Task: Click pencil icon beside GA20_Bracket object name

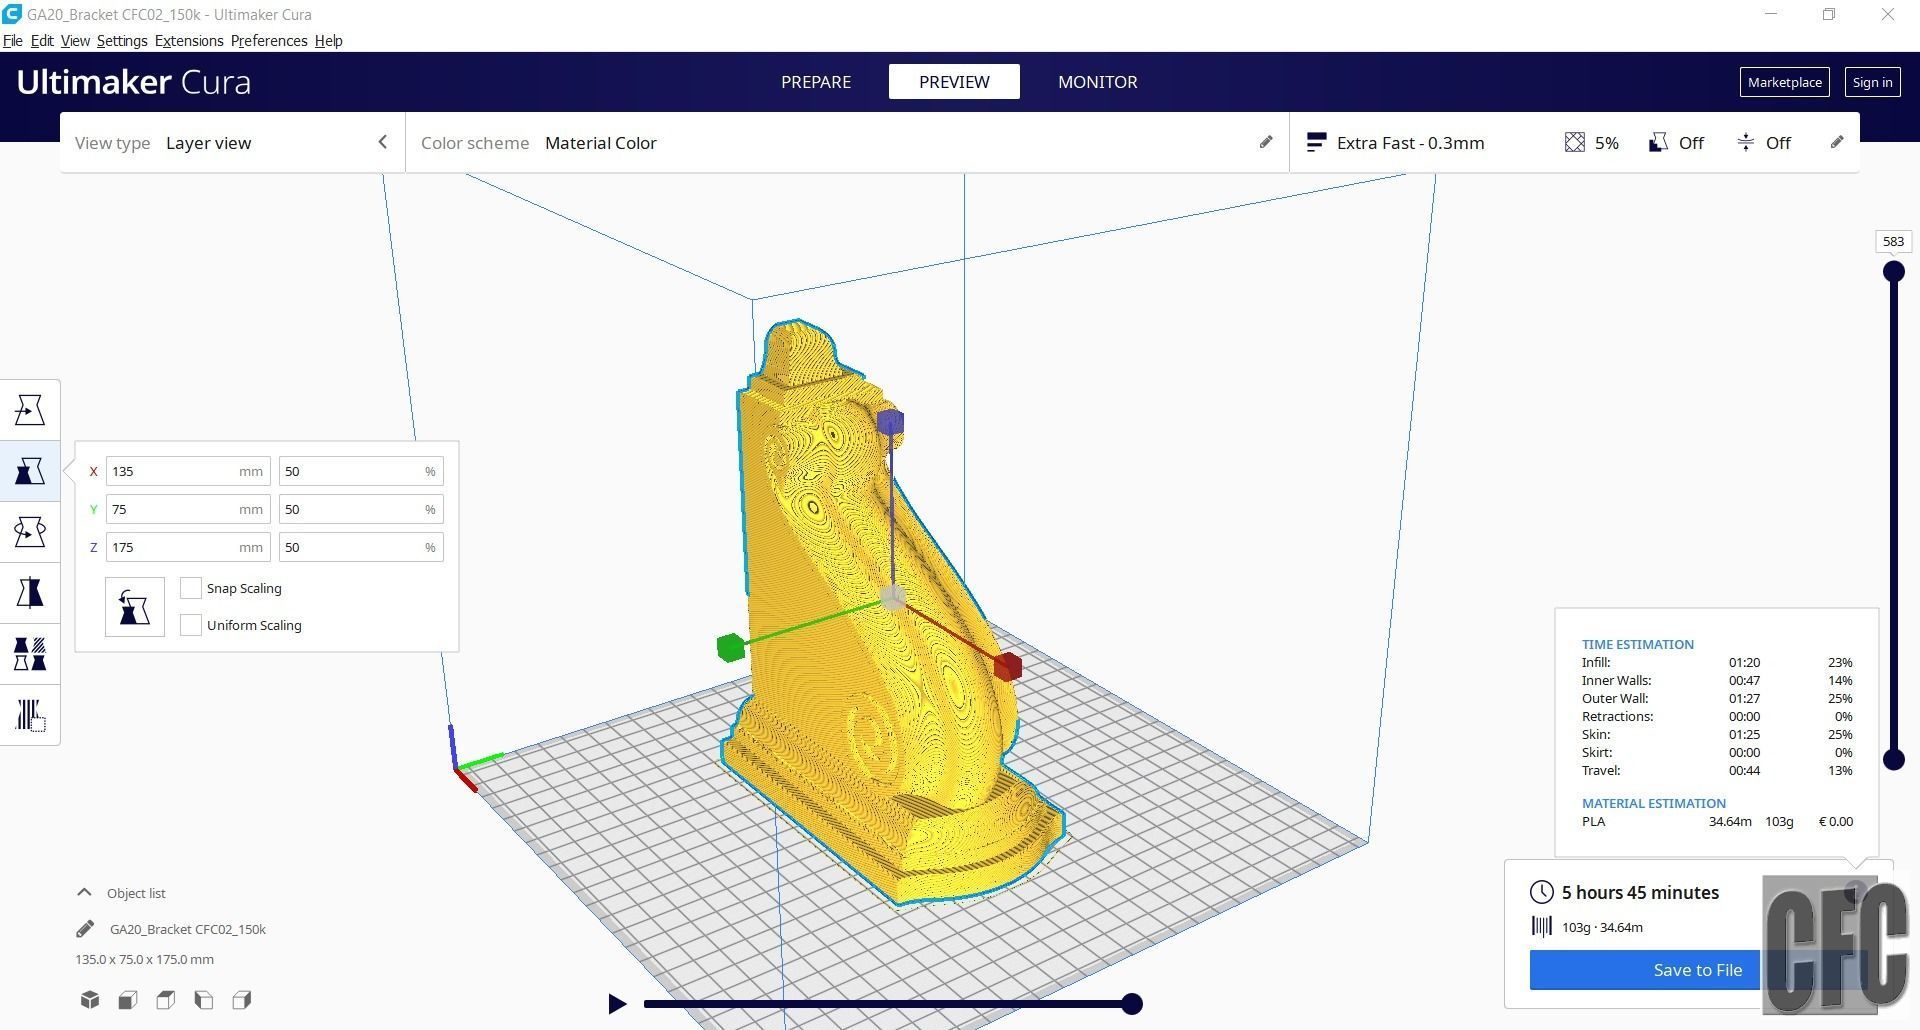Action: click(x=85, y=929)
